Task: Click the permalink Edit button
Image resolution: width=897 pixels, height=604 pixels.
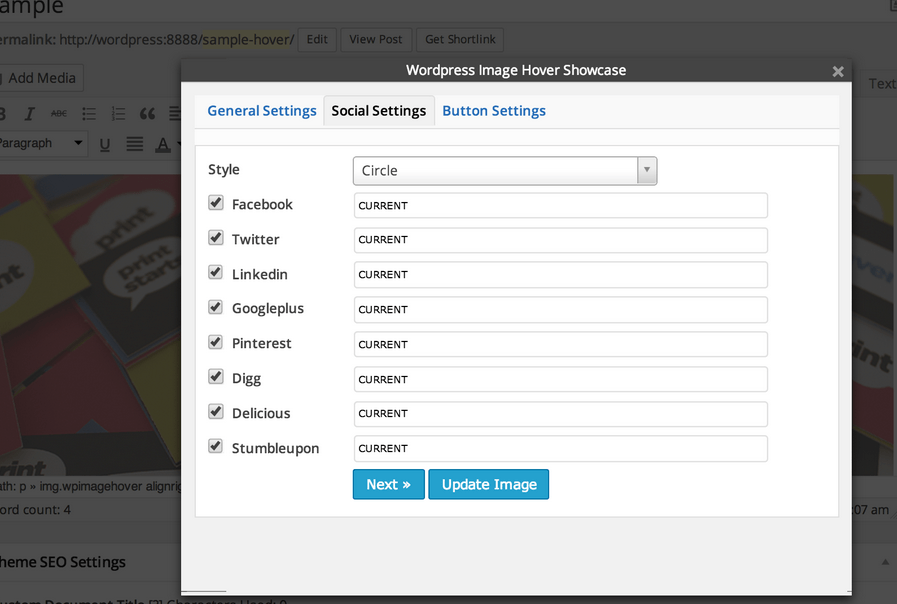Action: 317,39
